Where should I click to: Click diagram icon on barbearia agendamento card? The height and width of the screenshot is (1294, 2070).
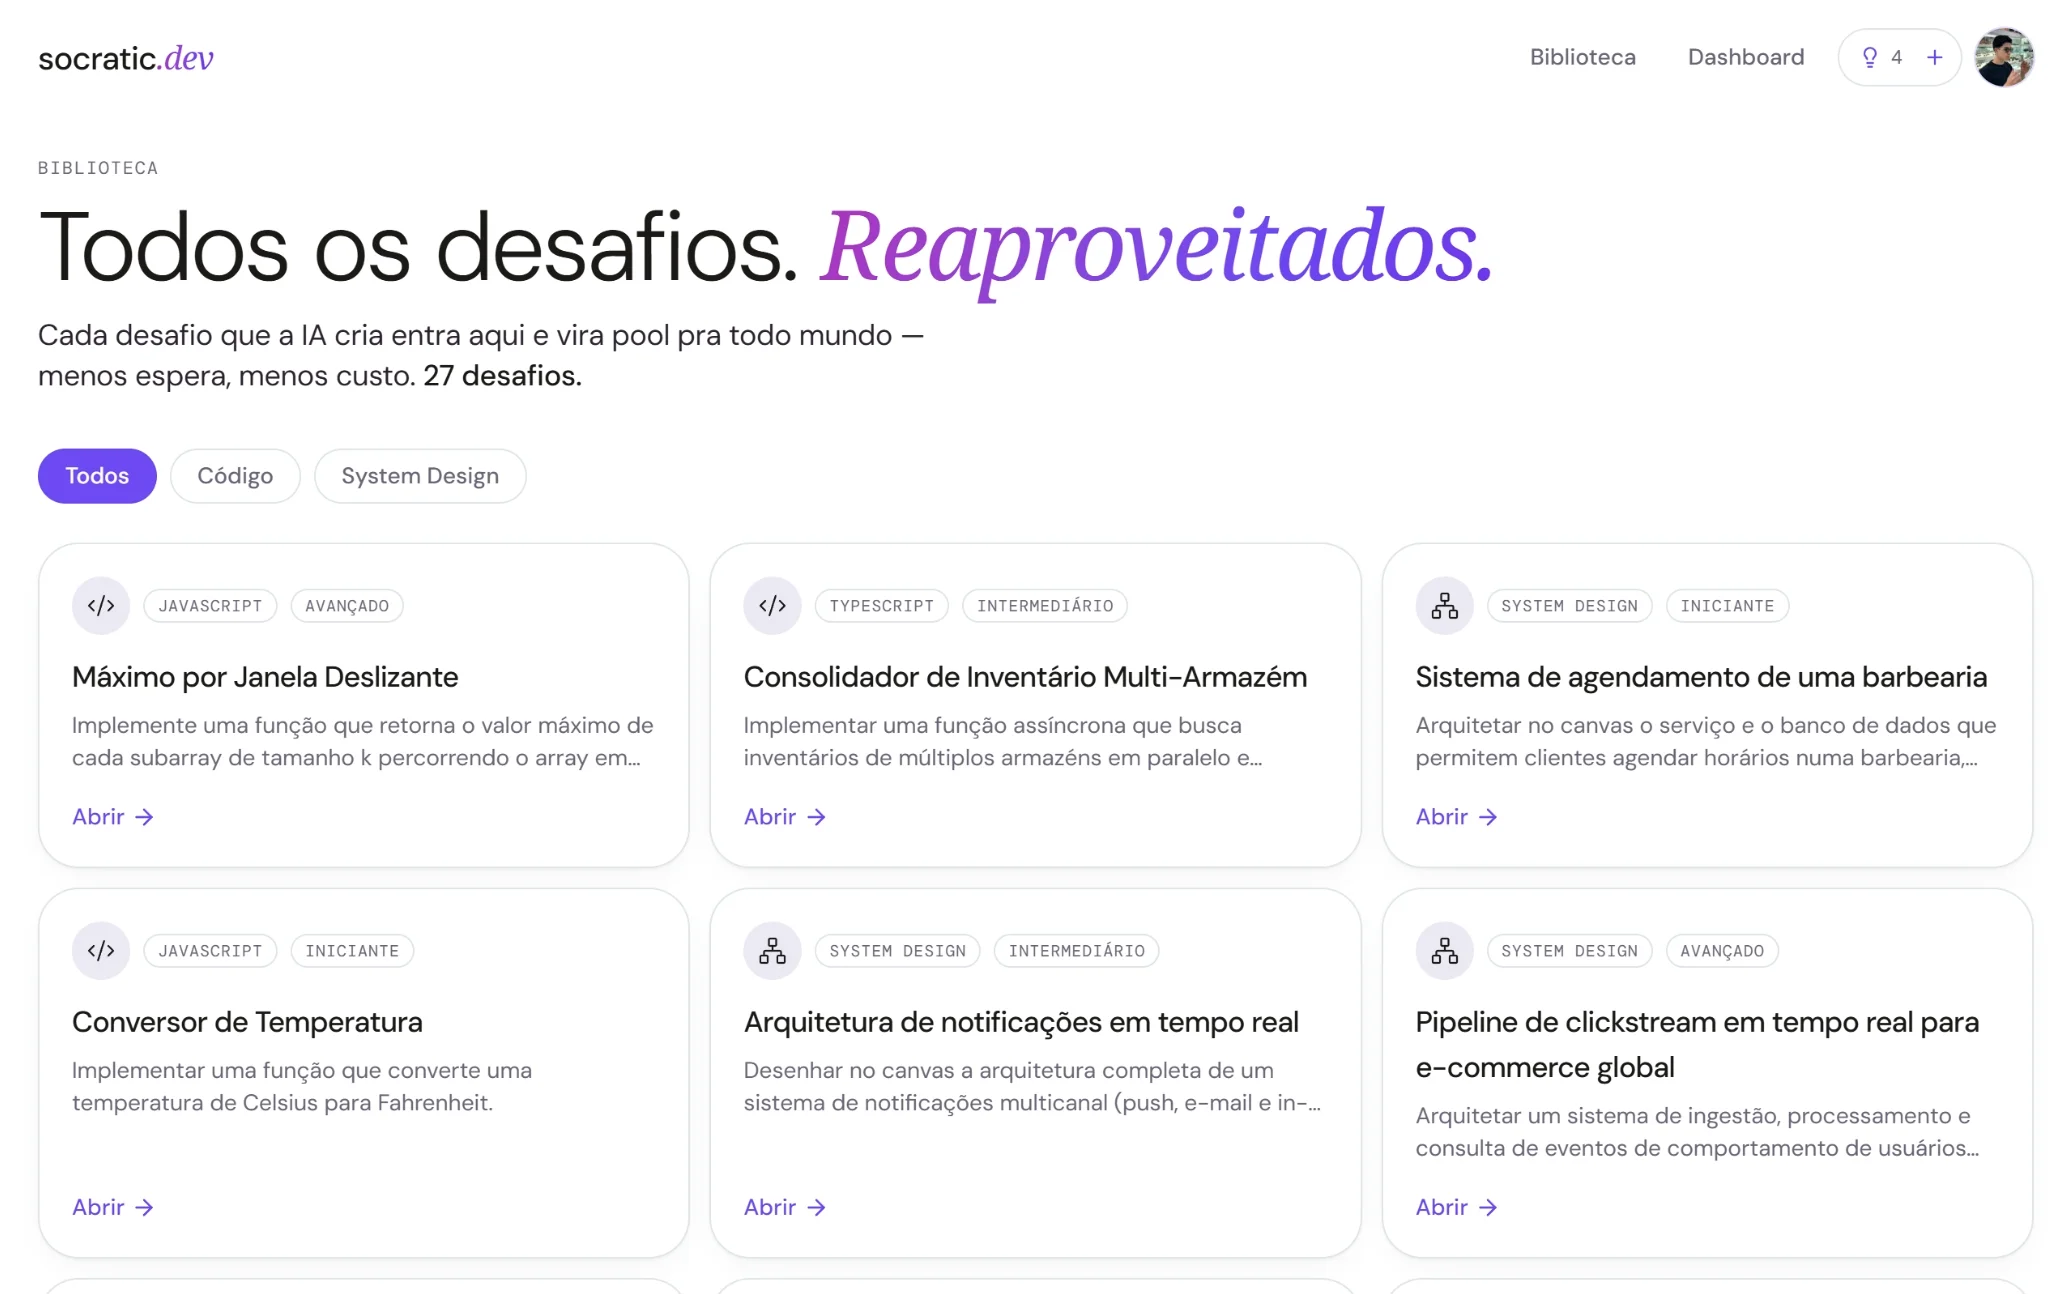1444,606
